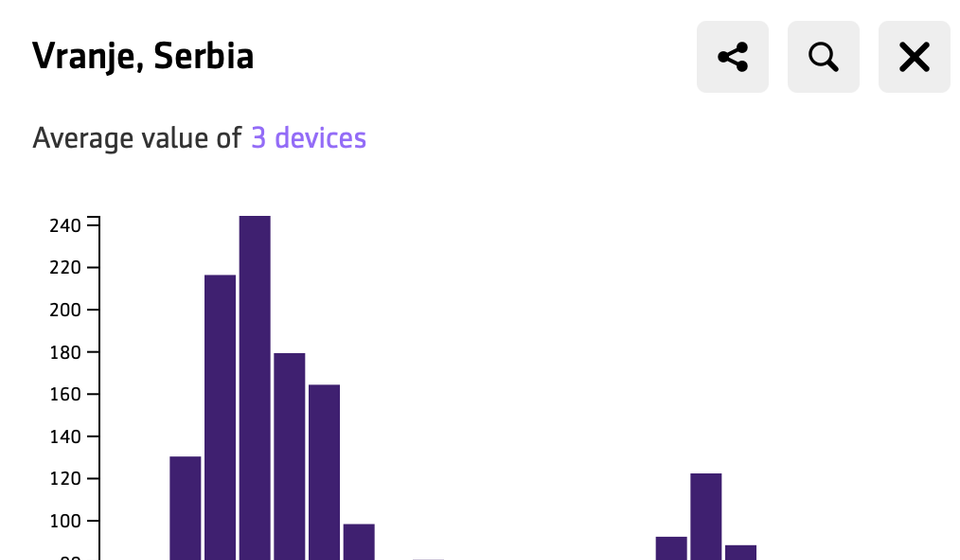Click the 200 y-axis label
Viewport: 960px width, 560px height.
tap(64, 310)
